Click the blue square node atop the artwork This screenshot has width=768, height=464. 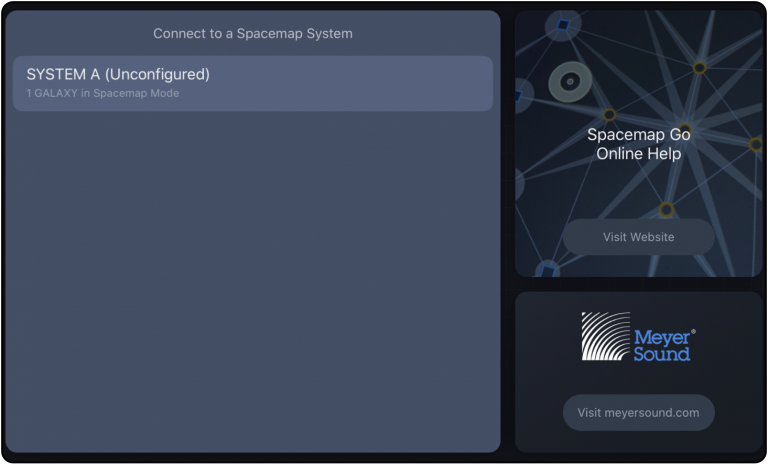pos(563,24)
